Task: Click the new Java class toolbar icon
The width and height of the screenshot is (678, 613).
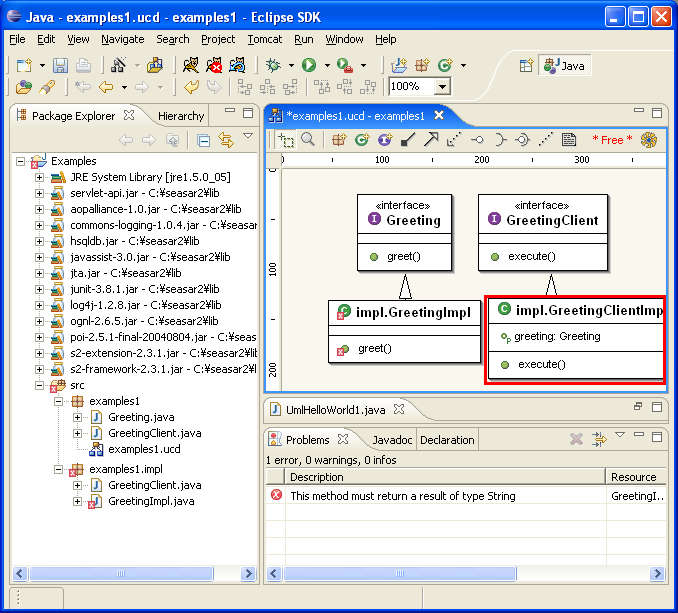Action: [x=443, y=65]
